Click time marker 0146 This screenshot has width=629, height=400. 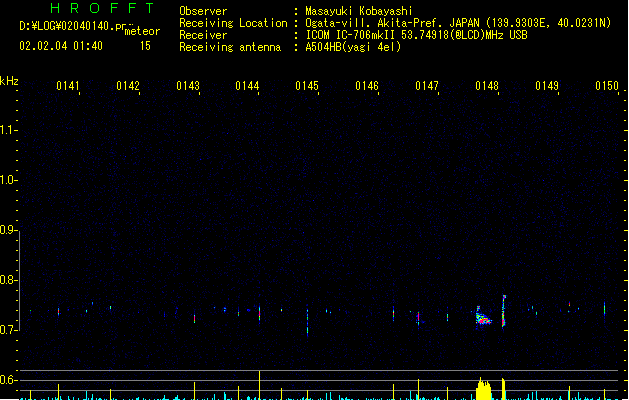(367, 86)
